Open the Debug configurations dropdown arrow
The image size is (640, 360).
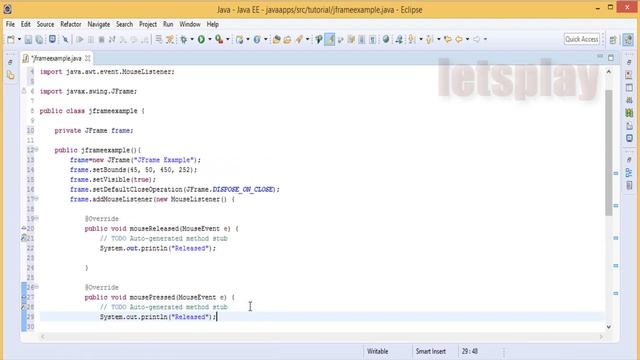192,40
